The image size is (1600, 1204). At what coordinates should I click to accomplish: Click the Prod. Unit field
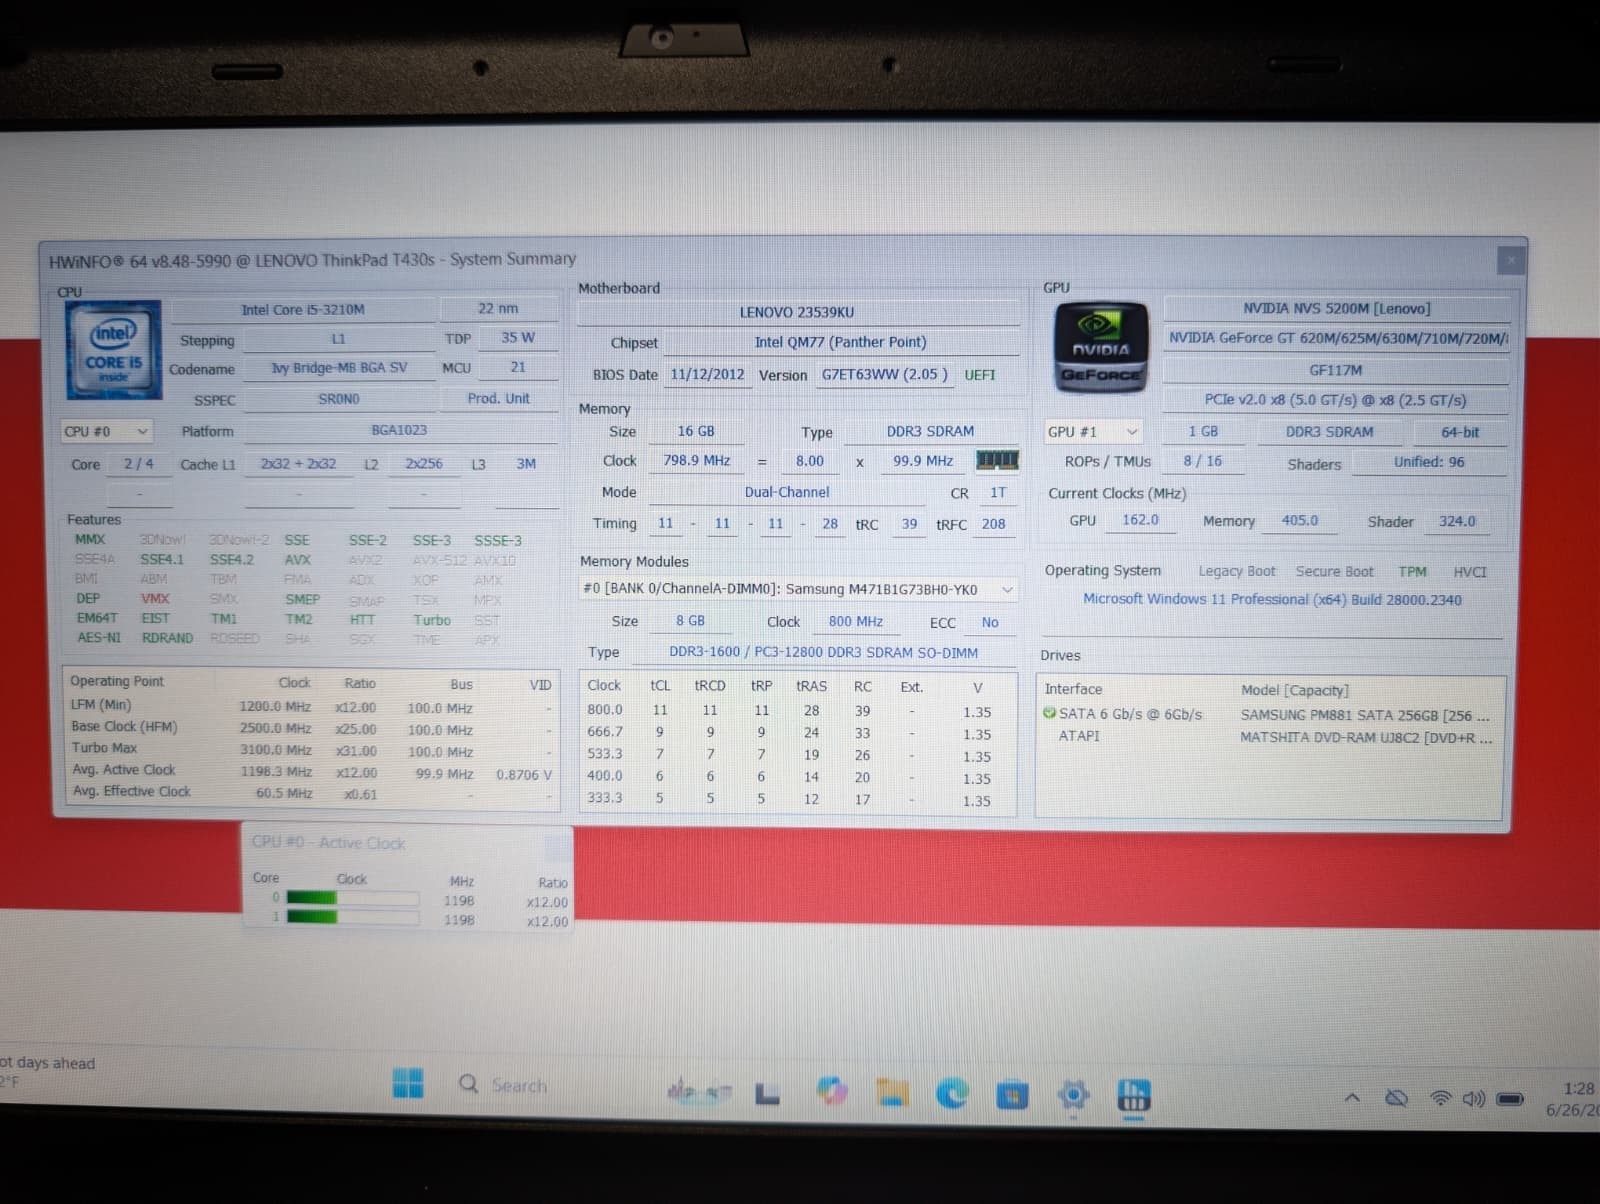(x=498, y=398)
